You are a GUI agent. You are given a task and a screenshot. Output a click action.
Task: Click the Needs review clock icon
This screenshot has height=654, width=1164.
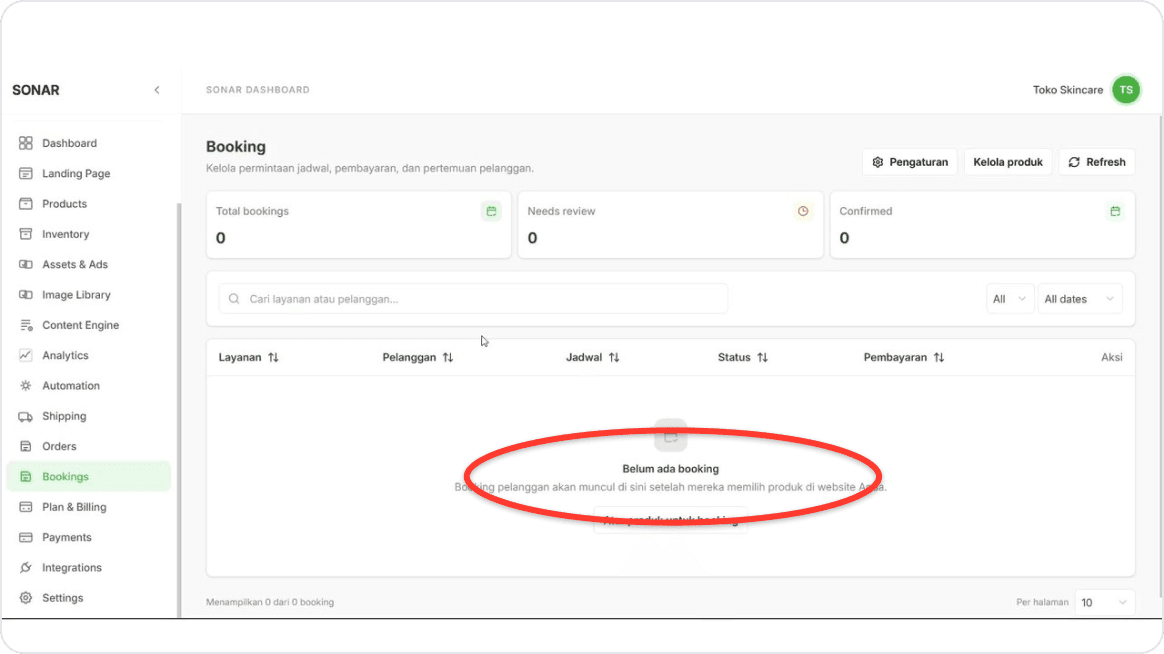[x=802, y=212]
